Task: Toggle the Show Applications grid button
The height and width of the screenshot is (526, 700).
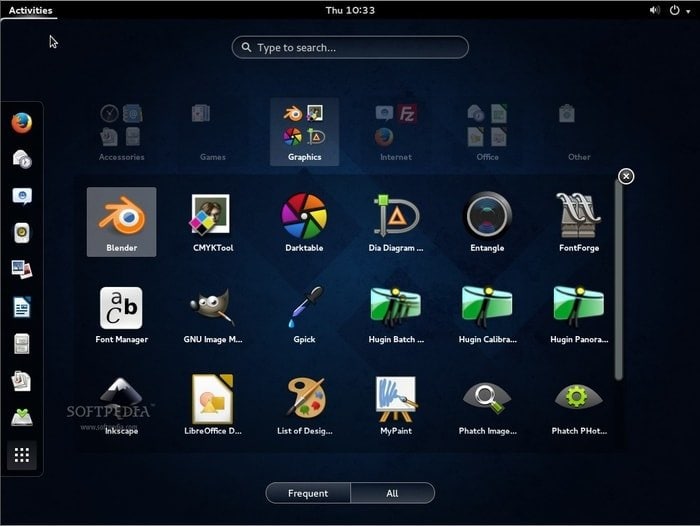Action: (22, 455)
